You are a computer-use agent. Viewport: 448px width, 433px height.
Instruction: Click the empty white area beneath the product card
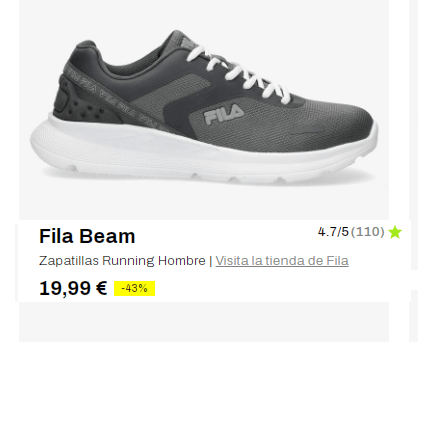point(224,387)
